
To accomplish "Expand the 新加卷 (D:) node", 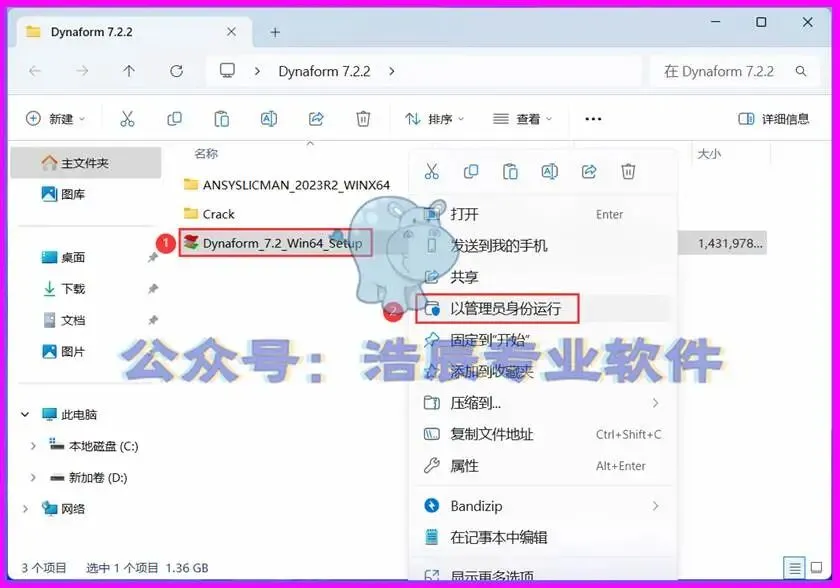I will (33, 477).
